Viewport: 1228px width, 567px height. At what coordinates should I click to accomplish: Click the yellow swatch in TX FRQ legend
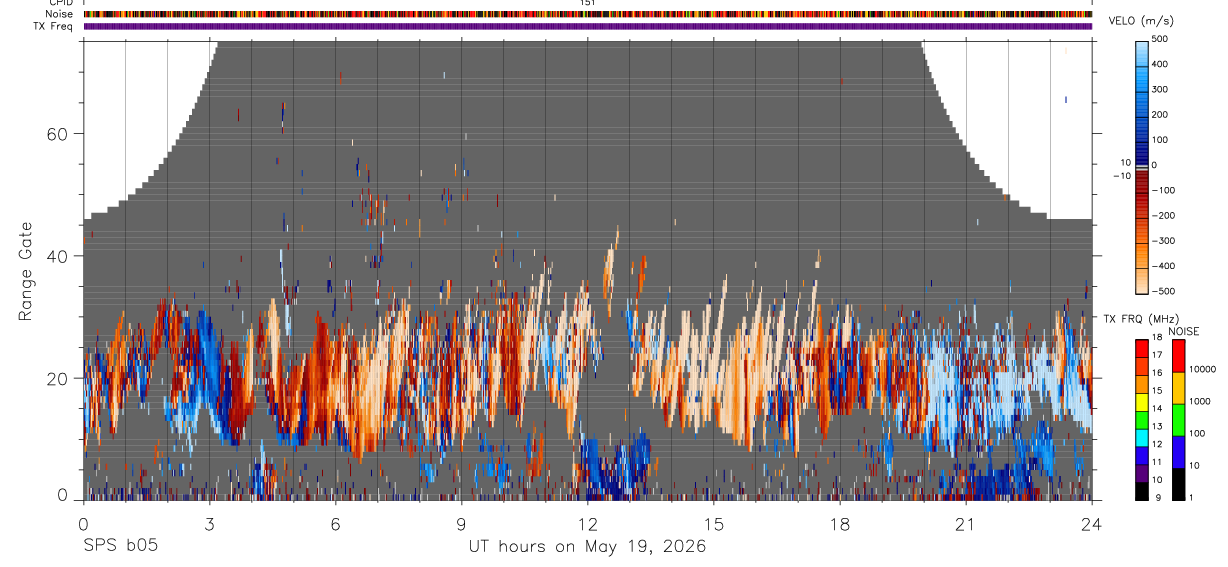click(1142, 400)
